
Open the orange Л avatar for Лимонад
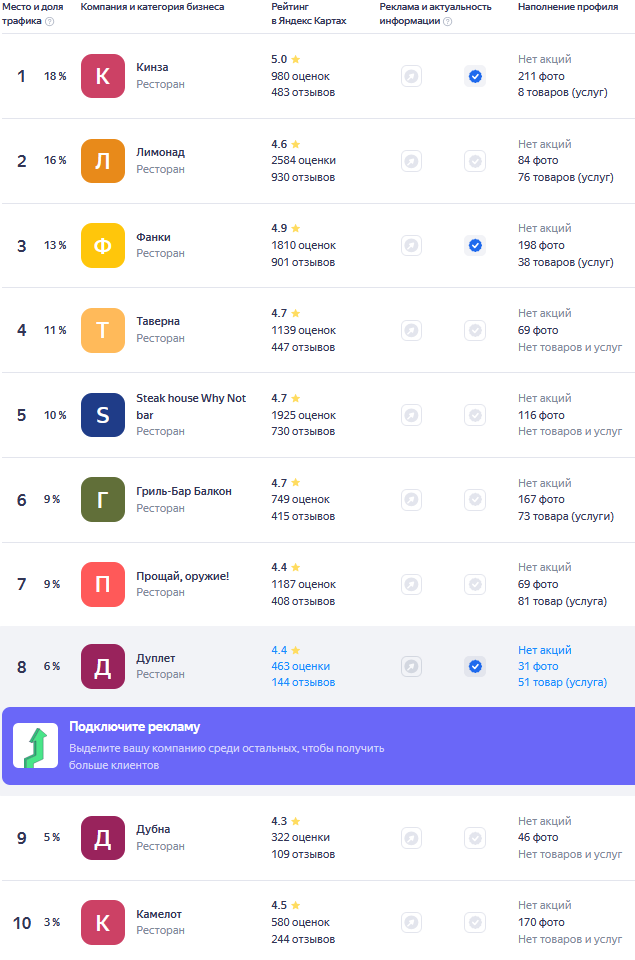(x=103, y=161)
